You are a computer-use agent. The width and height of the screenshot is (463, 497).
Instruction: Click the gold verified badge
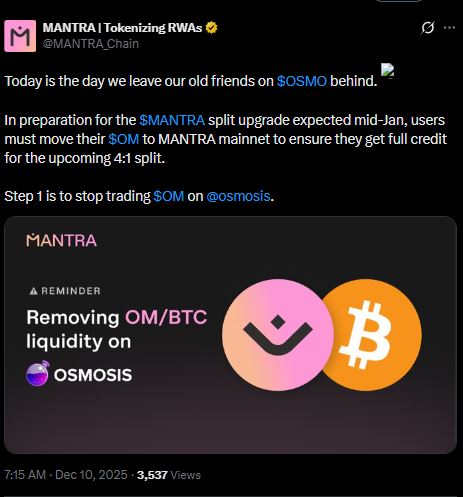pos(211,28)
